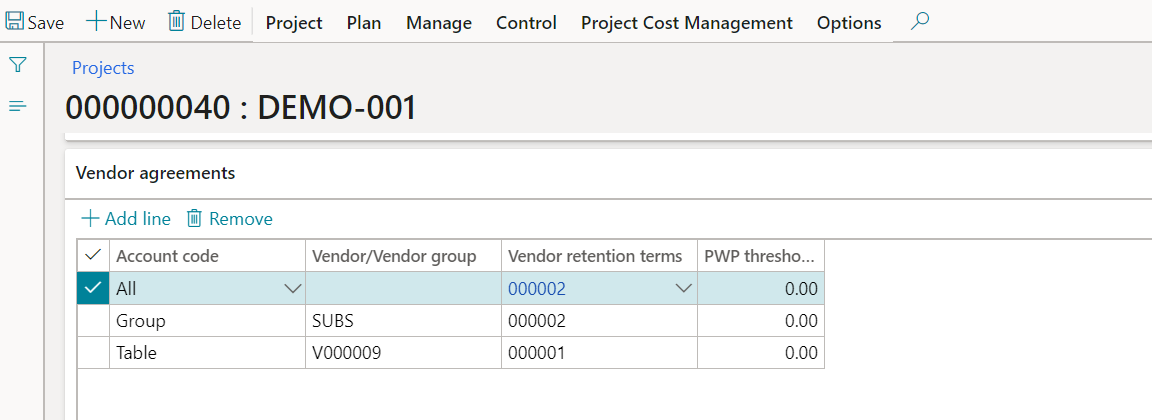Select the Group row checkbox
The image size is (1152, 420).
click(93, 321)
